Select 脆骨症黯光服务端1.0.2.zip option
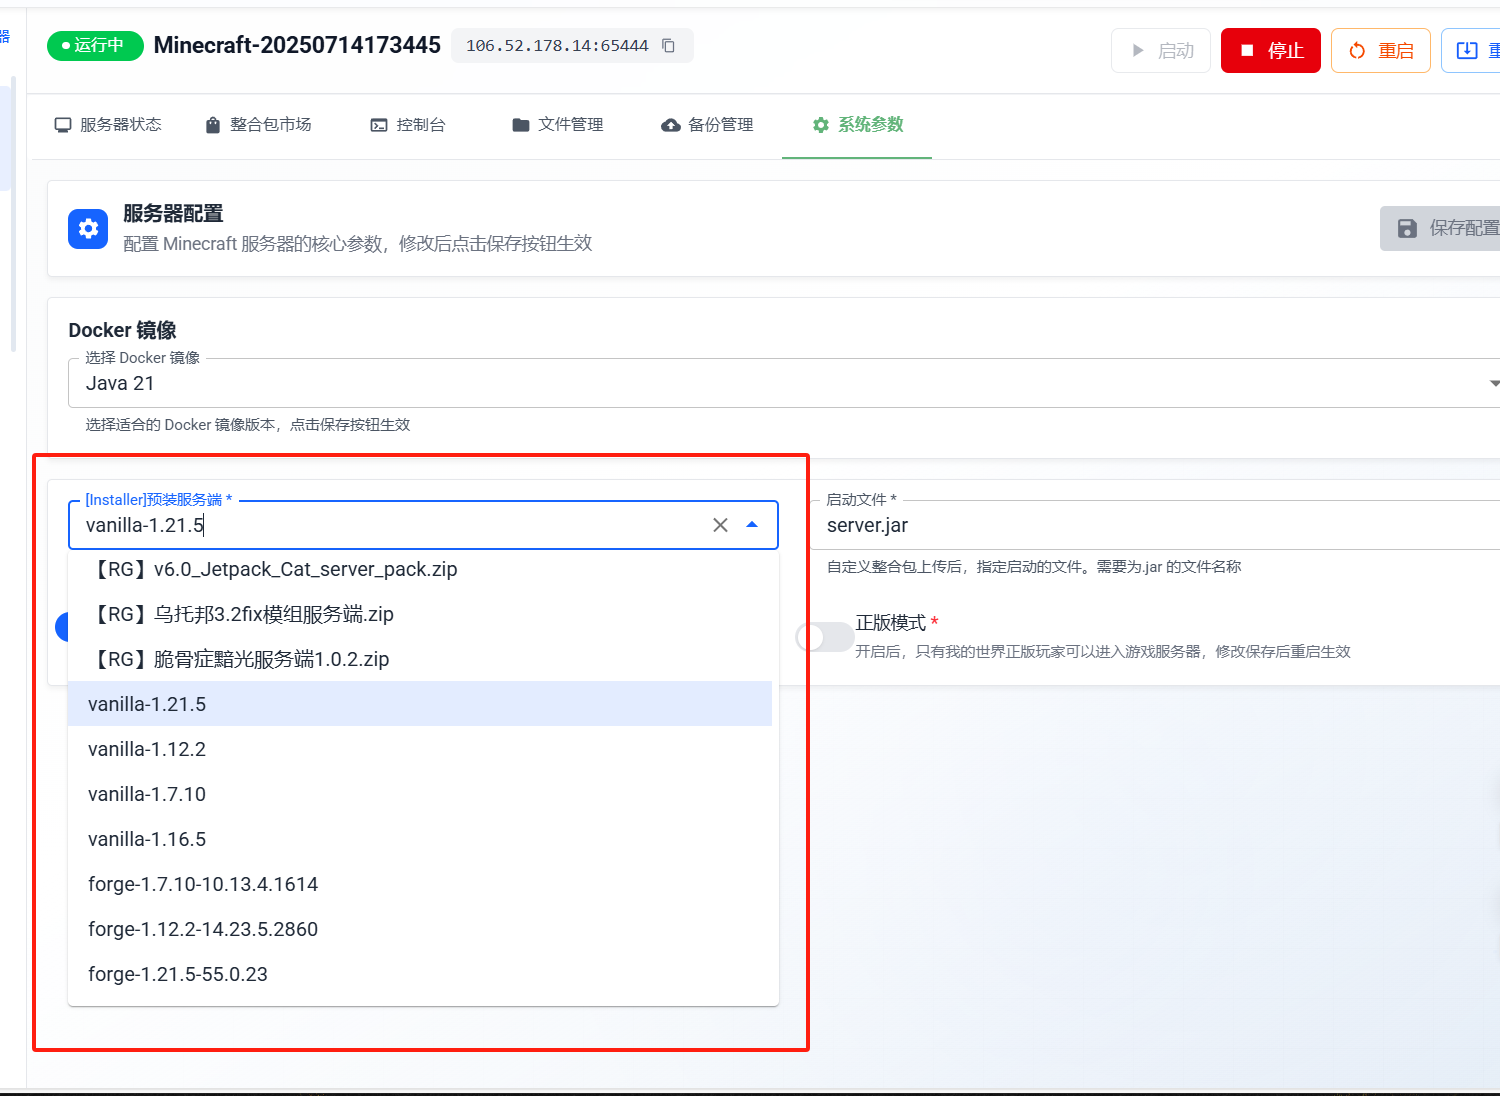 coord(420,659)
